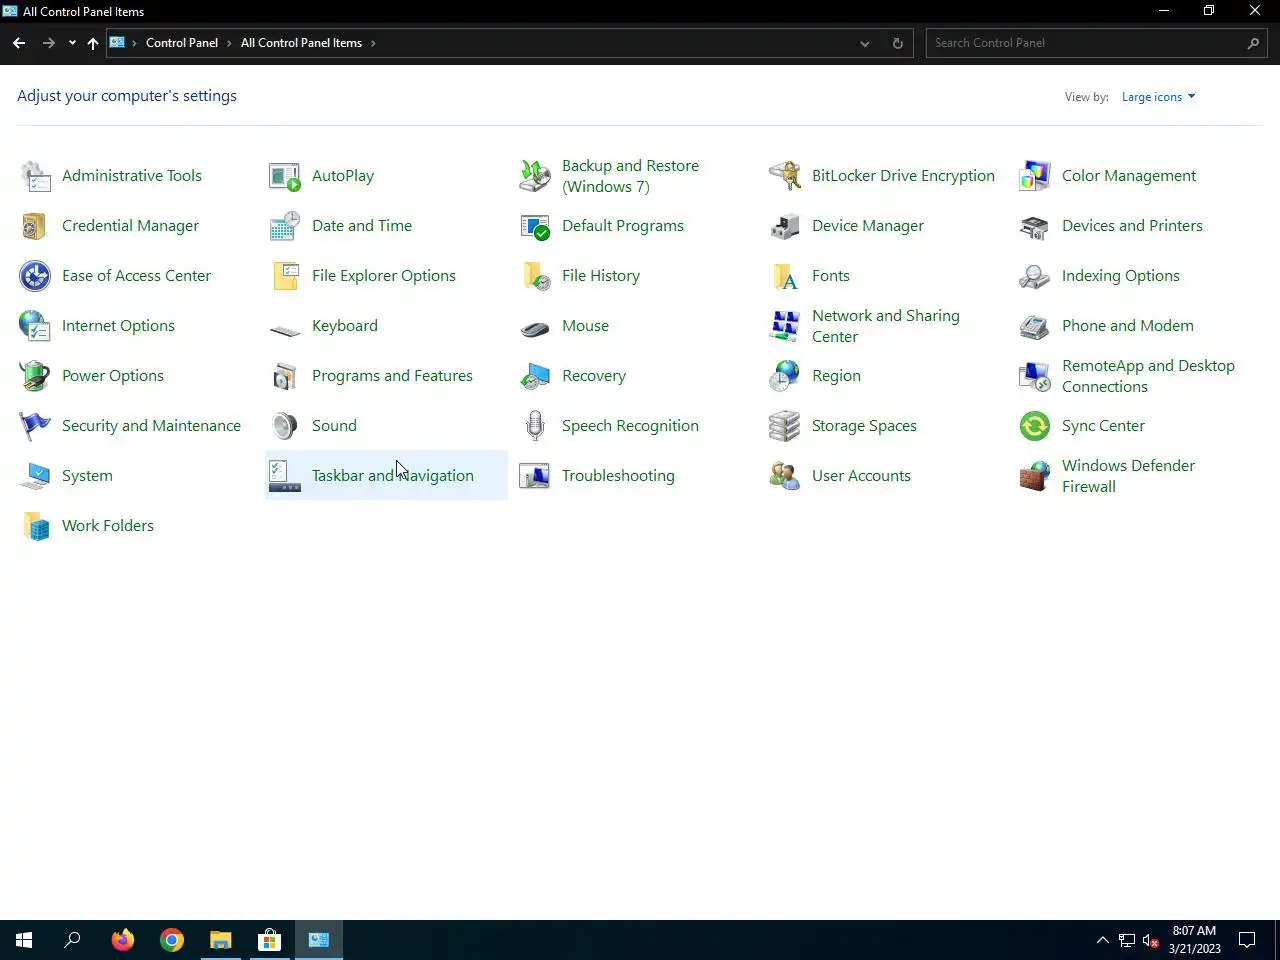Screen dimensions: 1280x960
Task: Click the Recovery icon
Action: coord(535,376)
